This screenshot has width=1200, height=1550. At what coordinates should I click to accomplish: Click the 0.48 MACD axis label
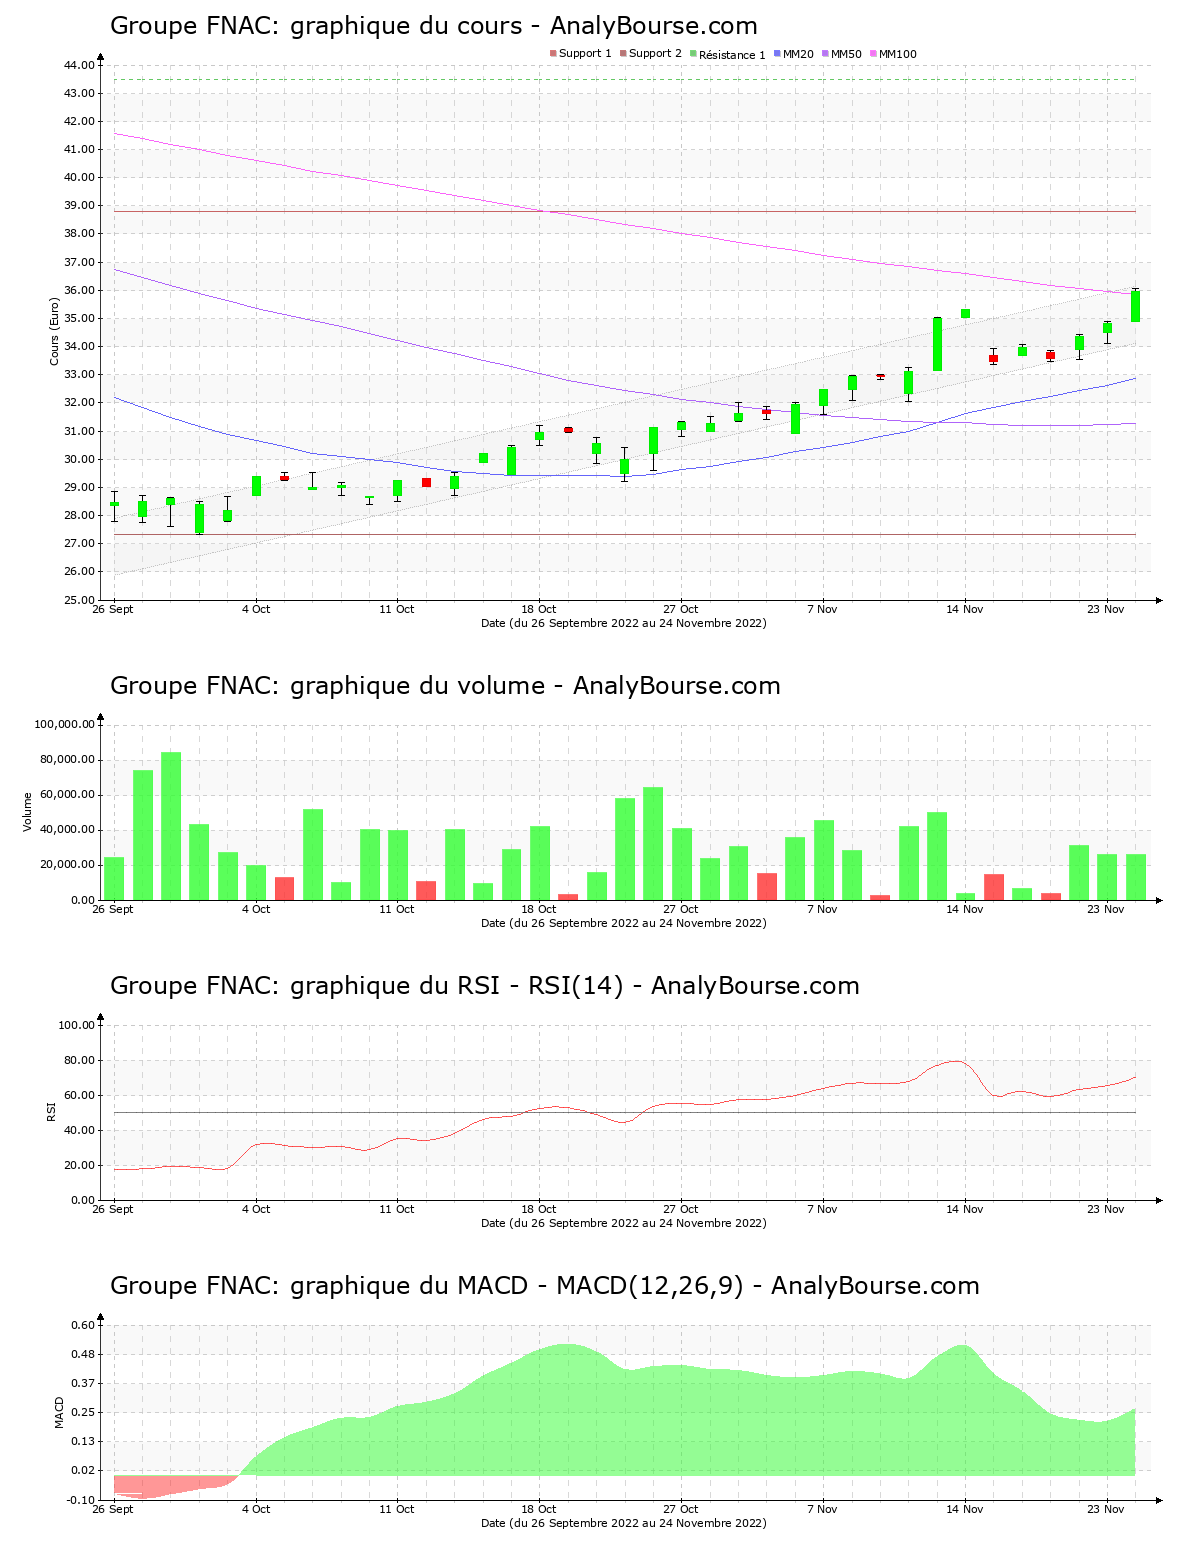[83, 1354]
